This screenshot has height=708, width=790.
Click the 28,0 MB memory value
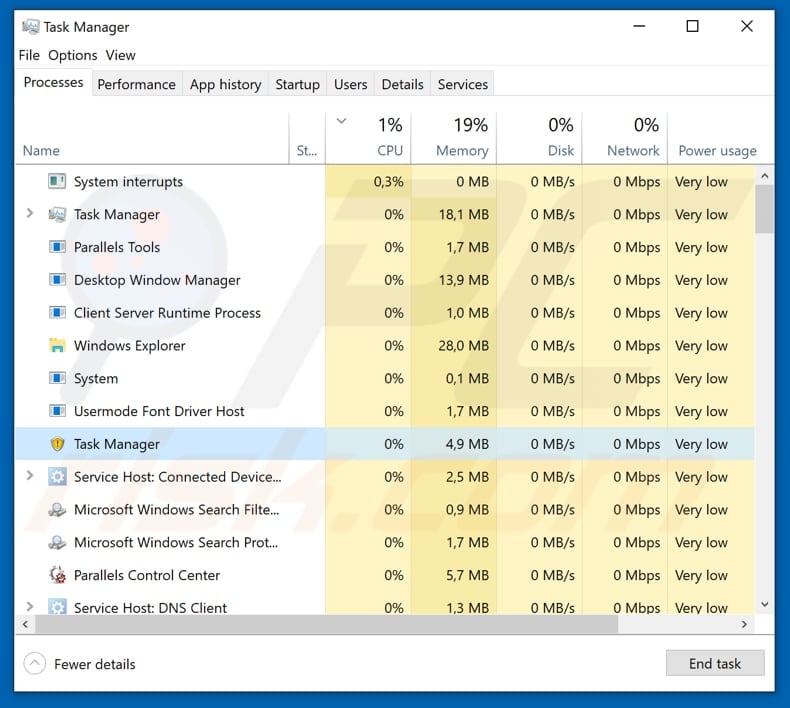pos(464,346)
